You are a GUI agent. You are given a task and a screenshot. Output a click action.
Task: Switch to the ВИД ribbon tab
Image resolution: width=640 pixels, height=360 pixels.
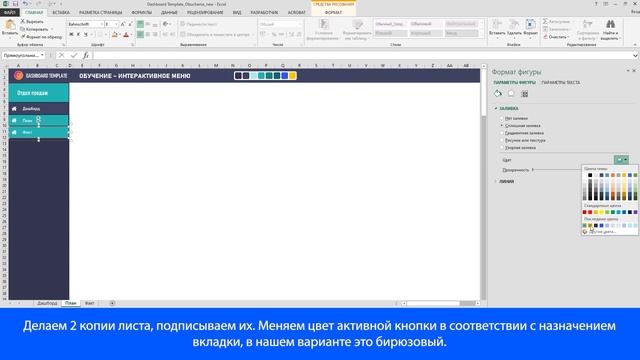(237, 13)
